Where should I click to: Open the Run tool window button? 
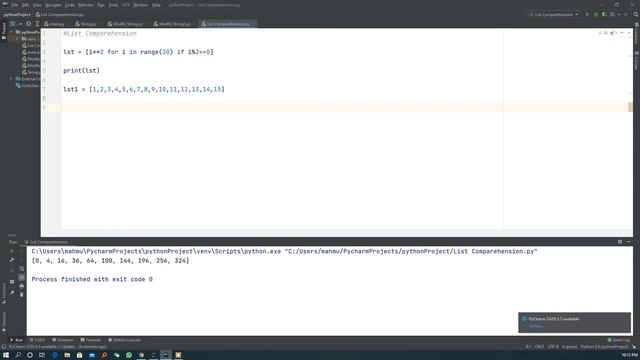pyautogui.click(x=16, y=340)
